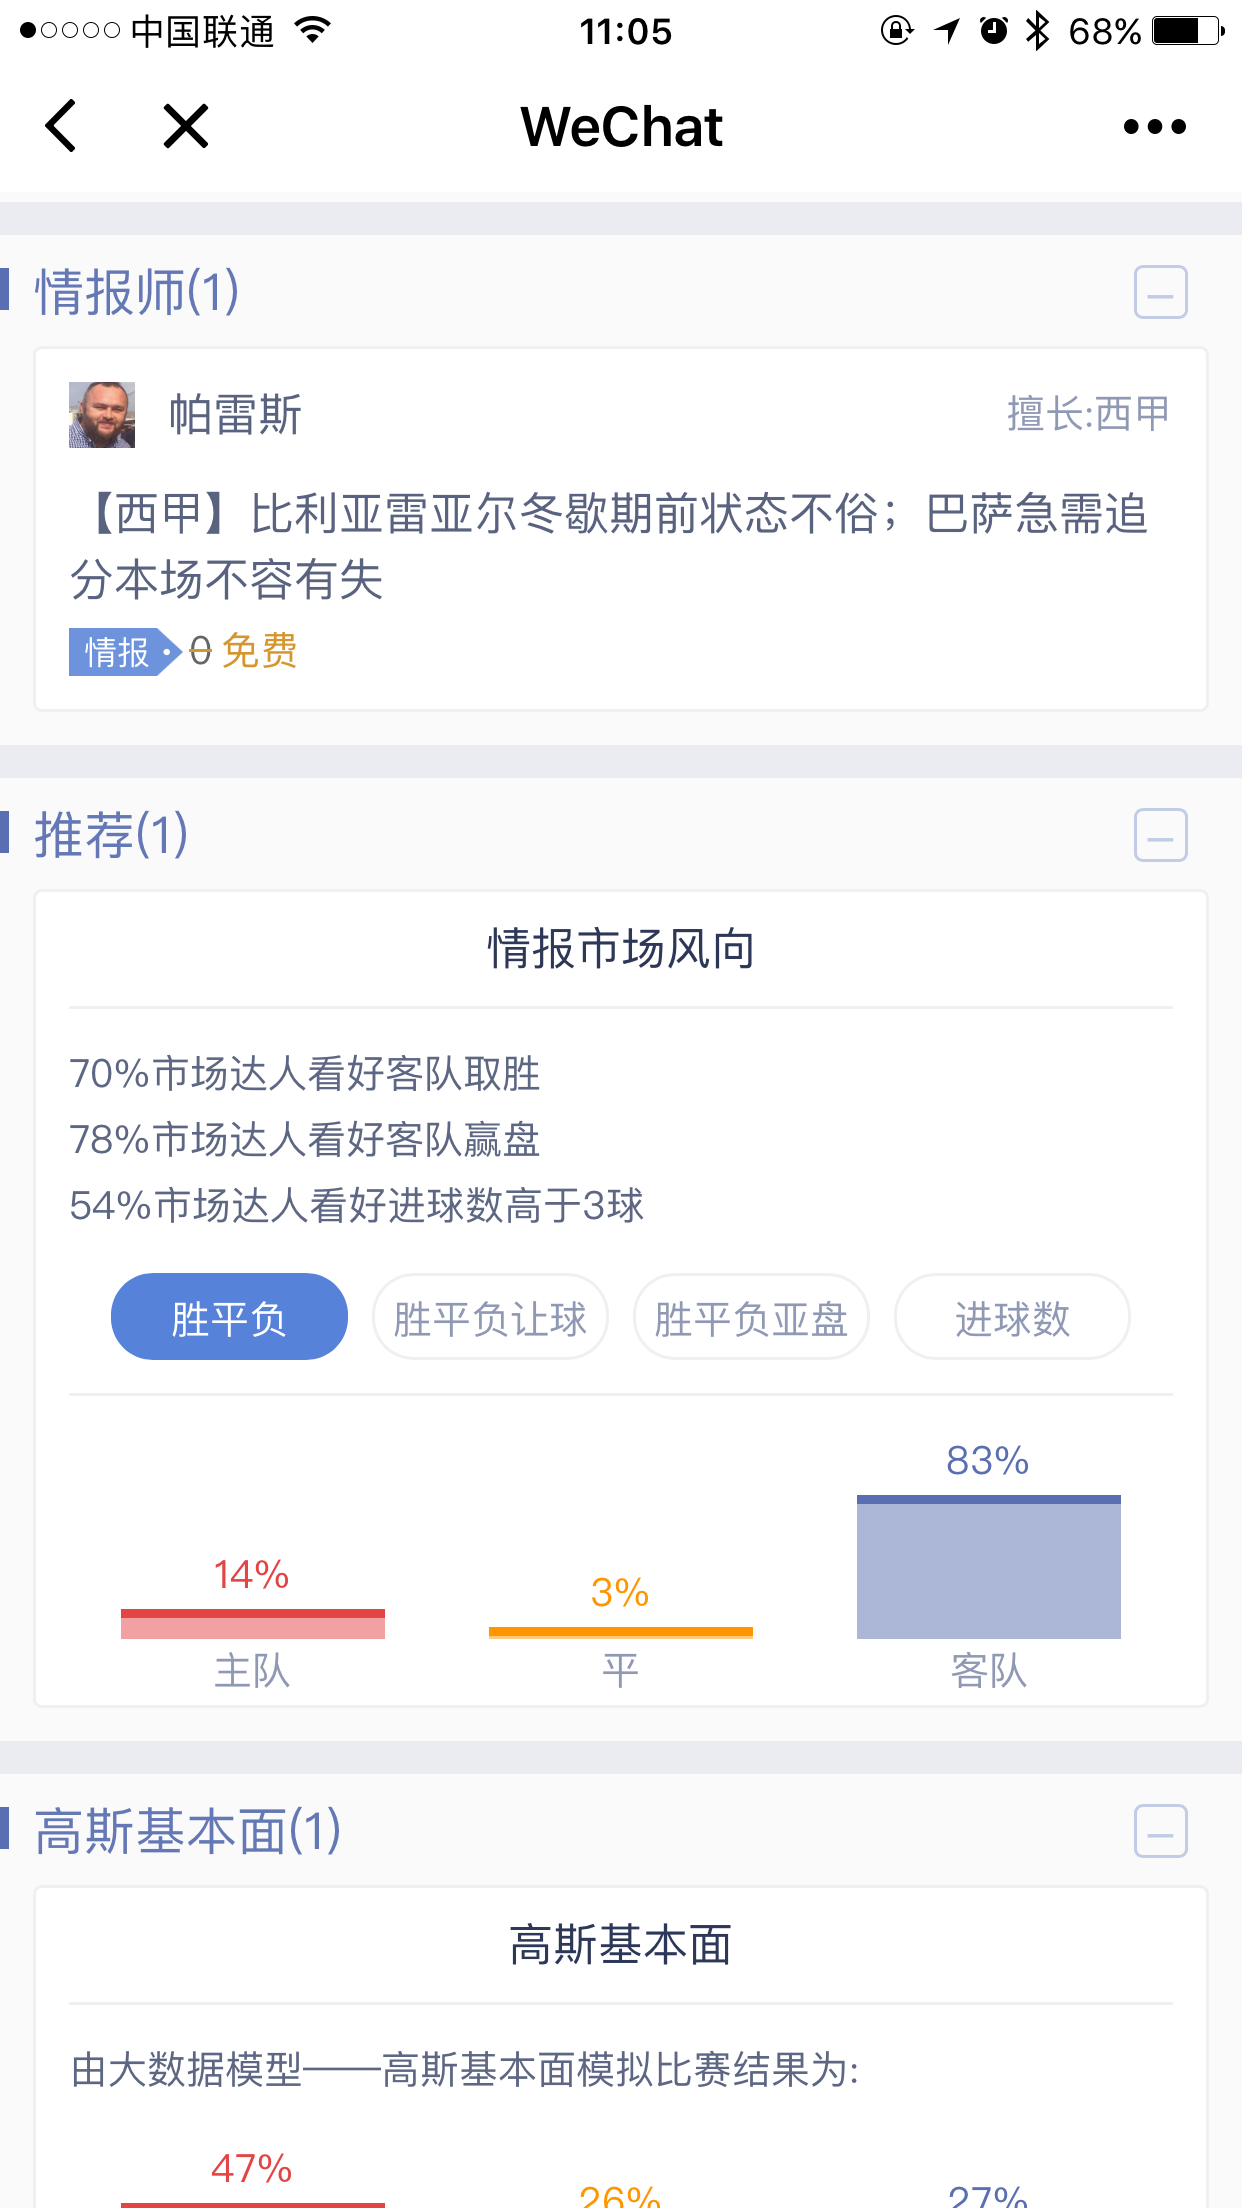Tap the 擅长:西甲 label

coord(1088,414)
